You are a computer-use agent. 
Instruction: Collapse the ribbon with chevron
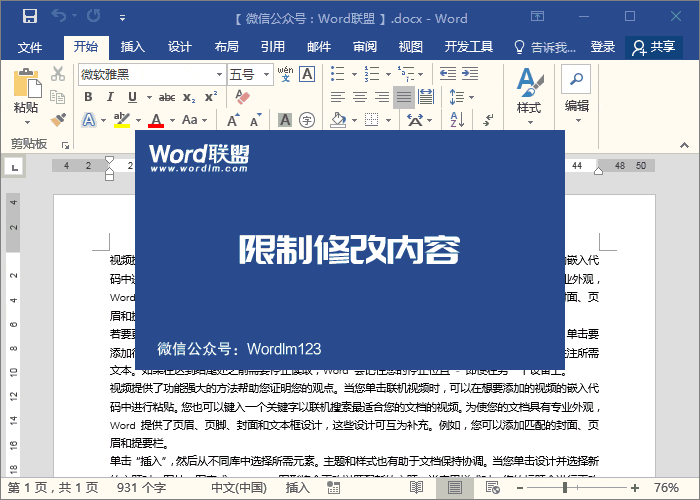tap(684, 145)
